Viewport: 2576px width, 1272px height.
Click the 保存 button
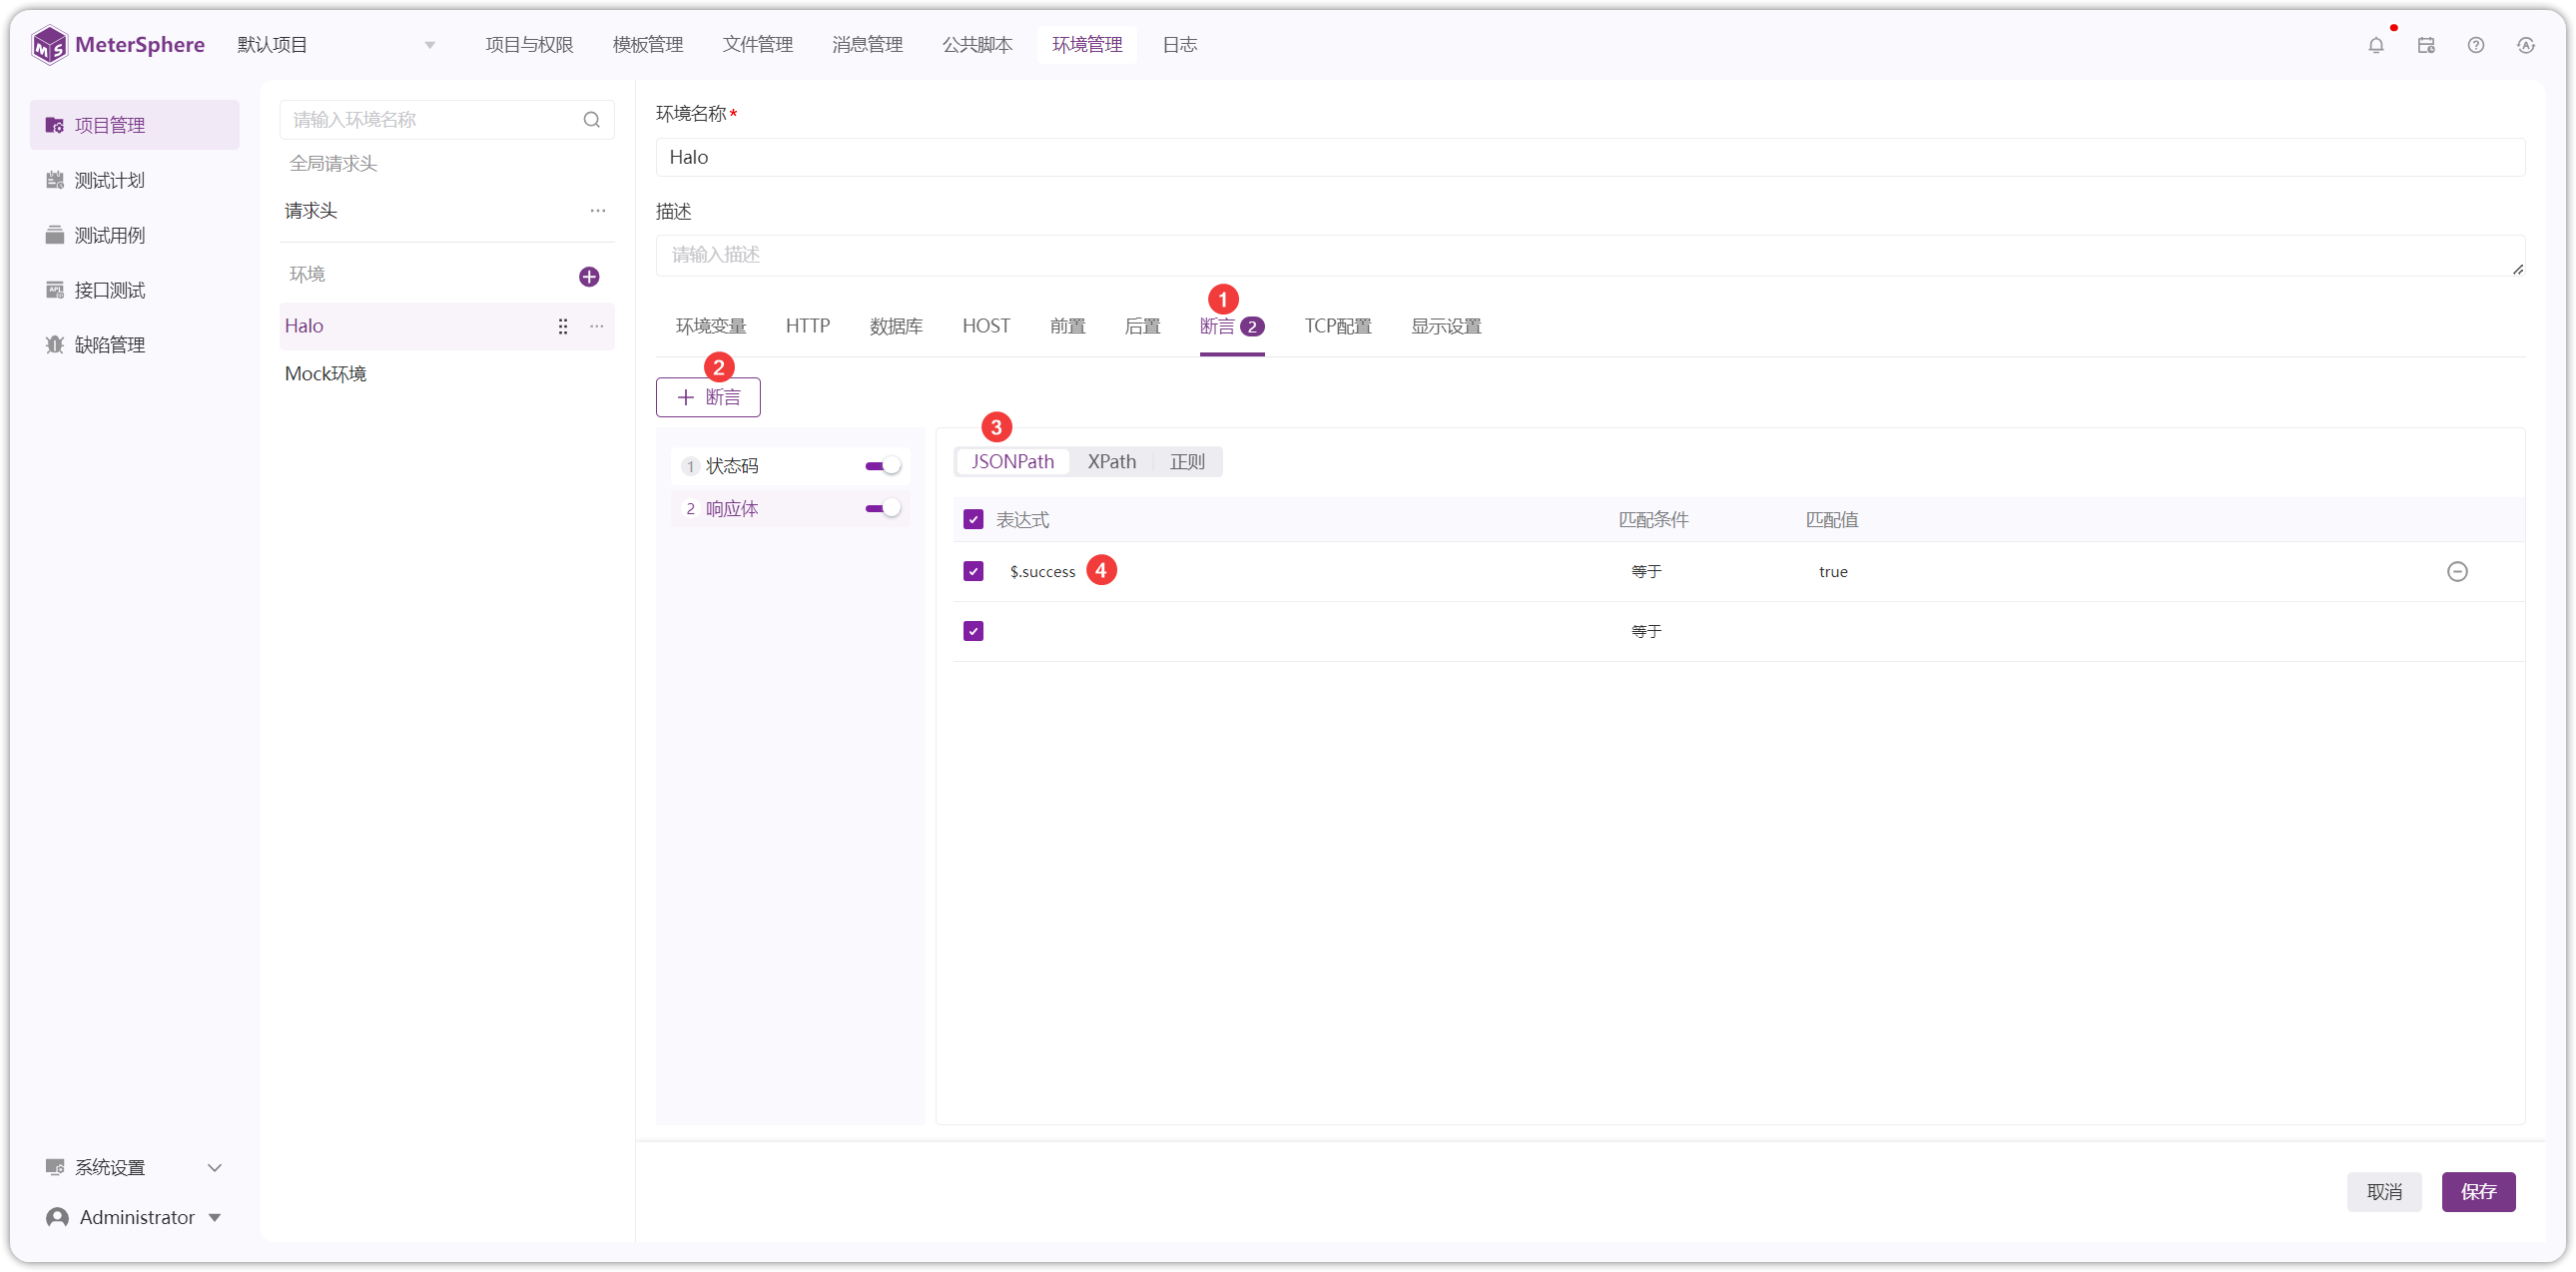[2478, 1192]
